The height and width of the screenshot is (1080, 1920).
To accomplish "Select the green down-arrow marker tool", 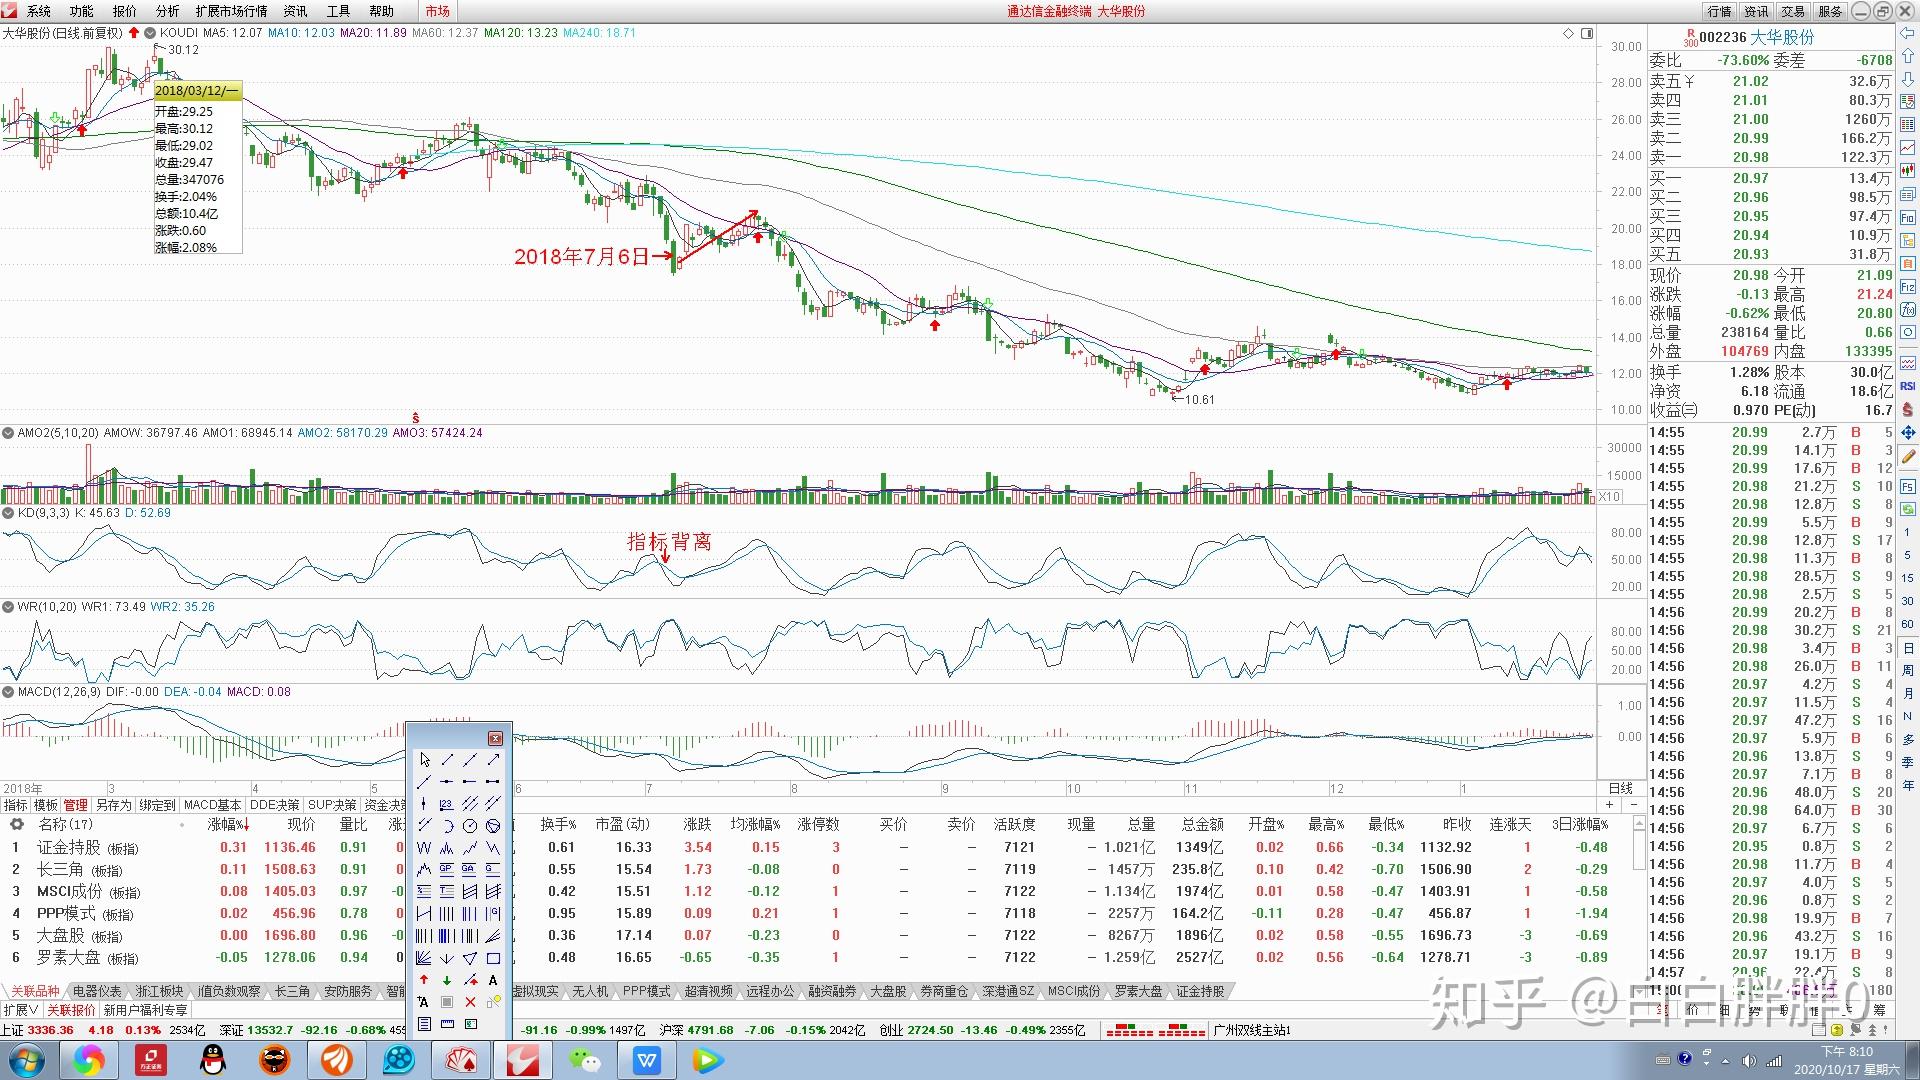I will (x=447, y=980).
